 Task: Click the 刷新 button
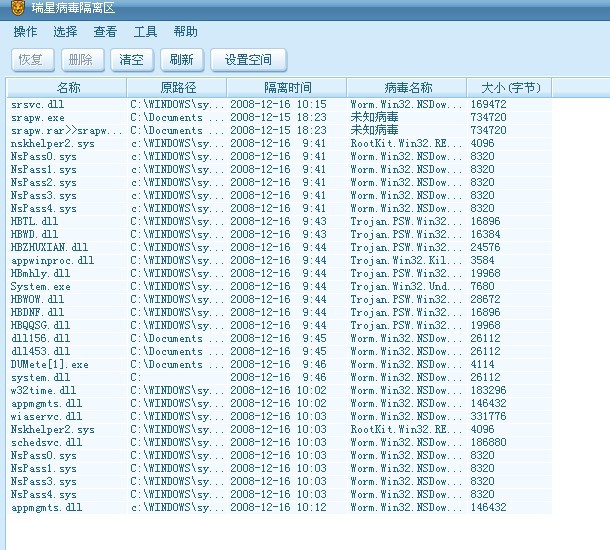pos(182,60)
